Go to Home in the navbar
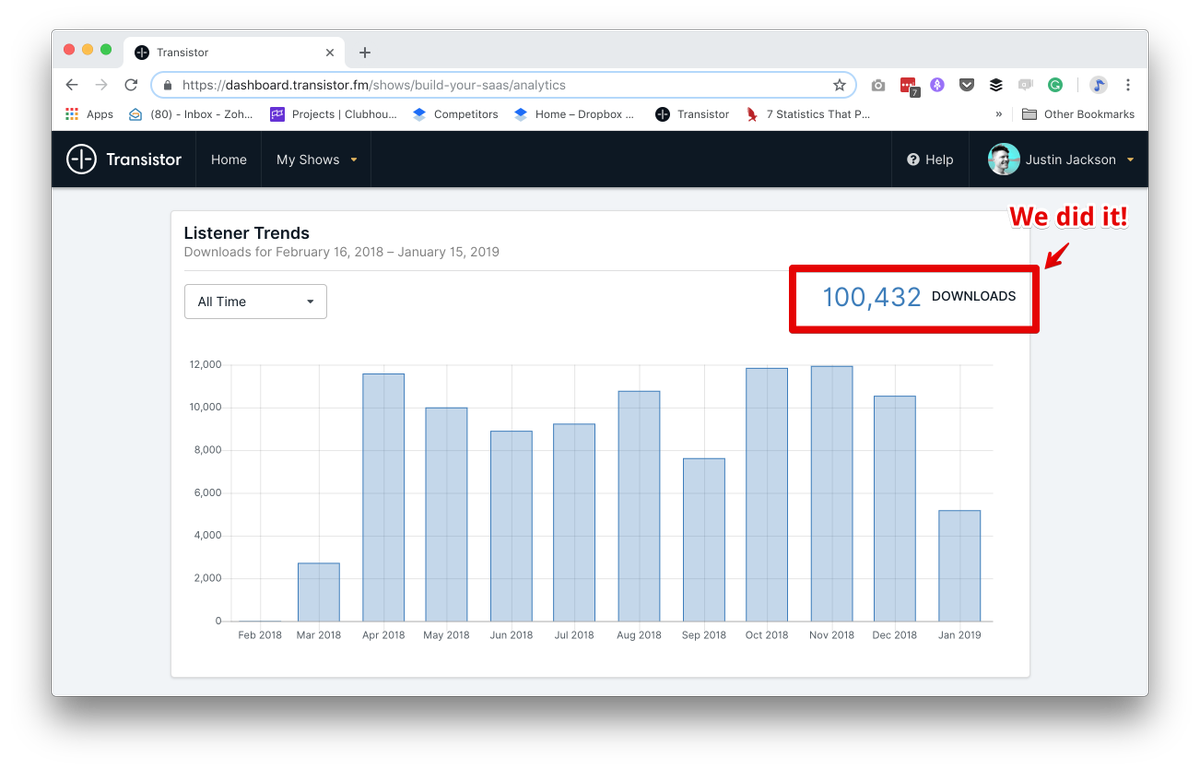This screenshot has height=770, width=1200. 228,159
